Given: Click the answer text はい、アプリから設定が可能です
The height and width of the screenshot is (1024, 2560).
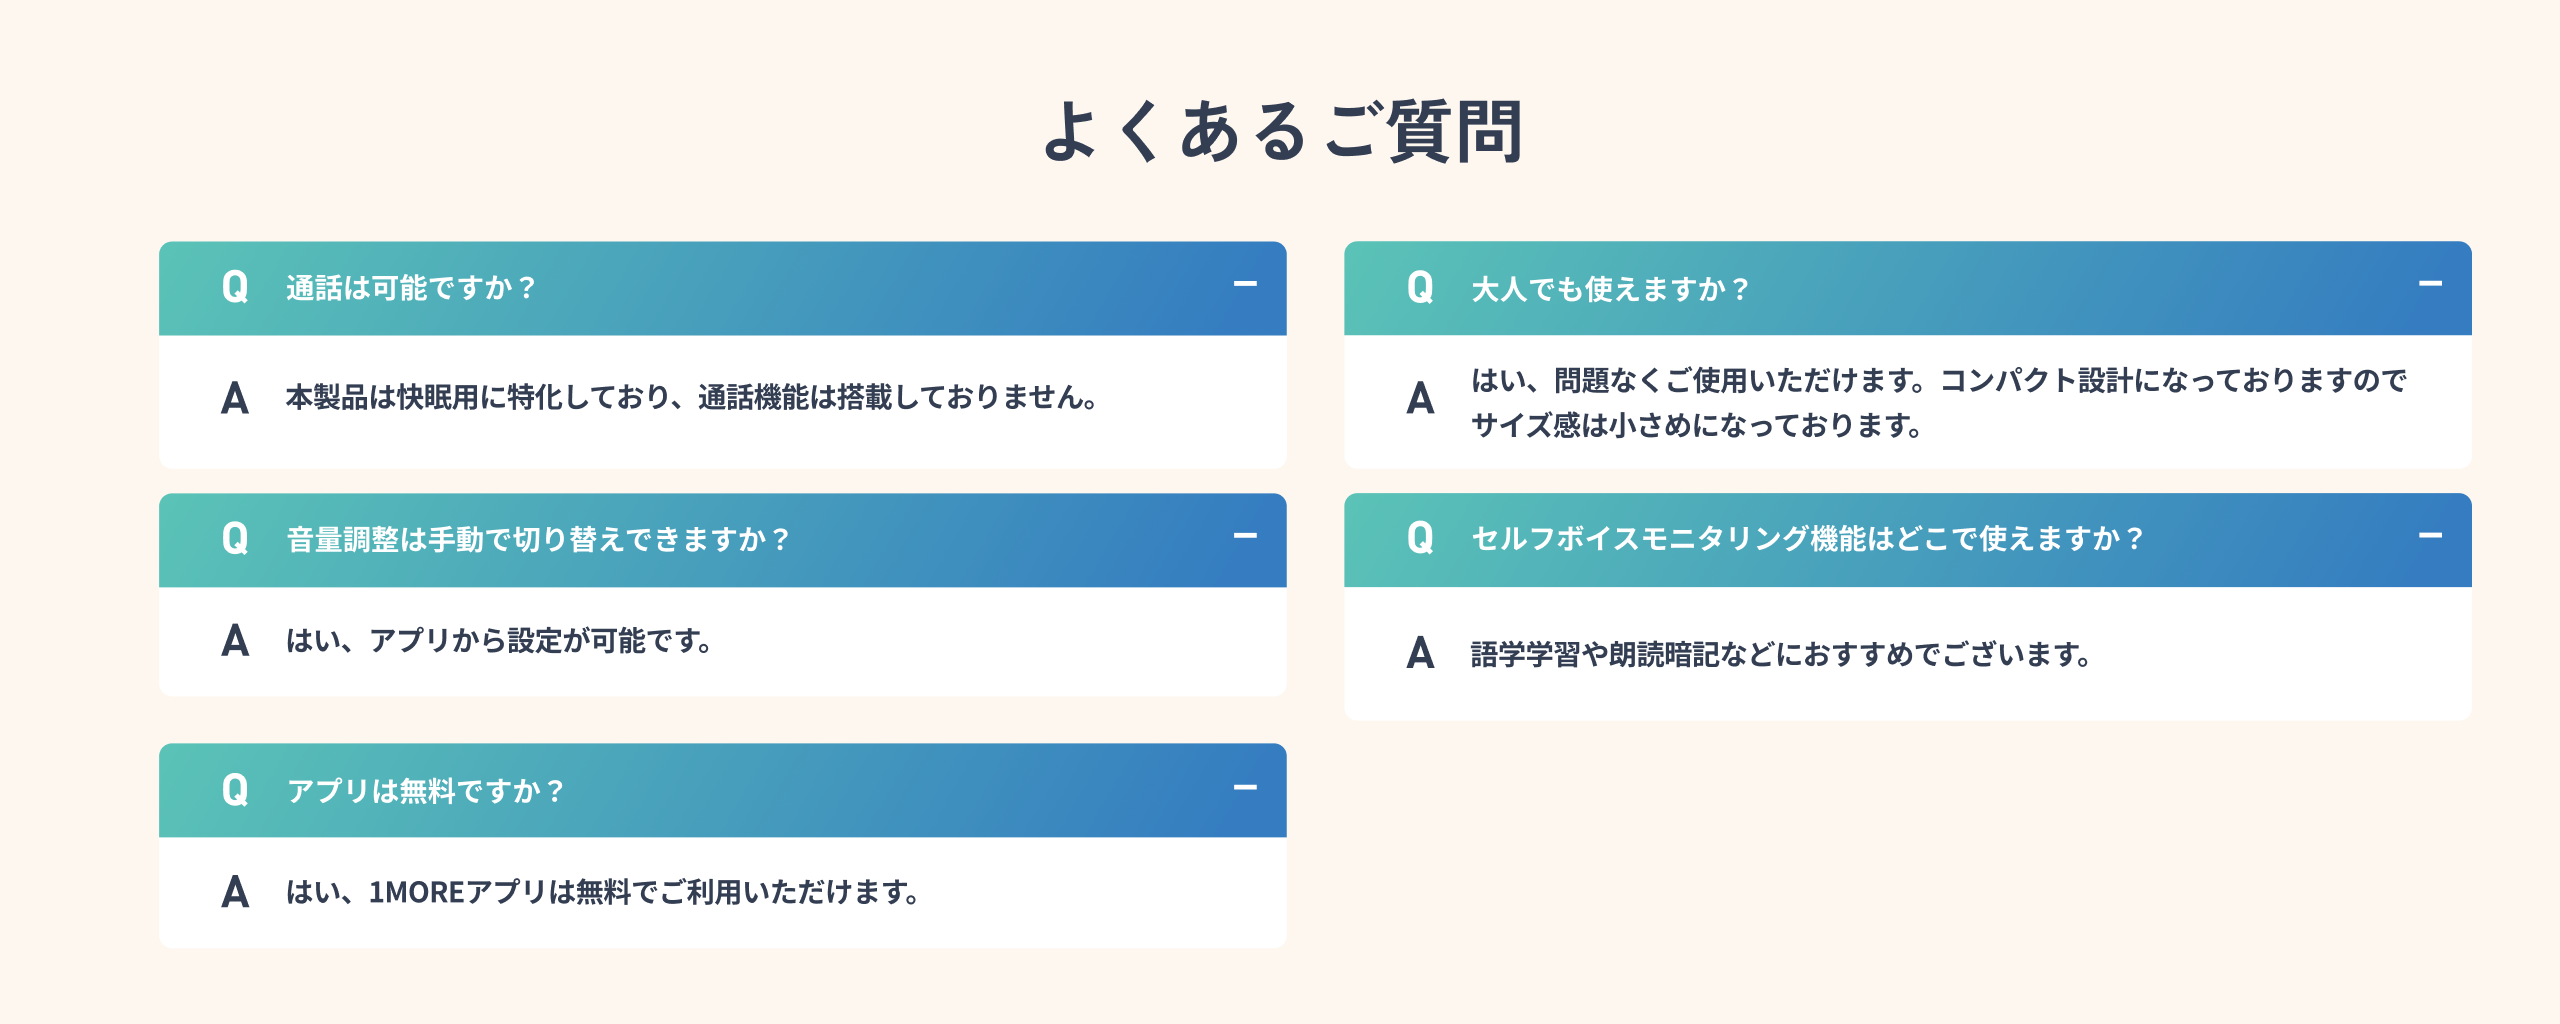Looking at the screenshot, I should tap(499, 641).
